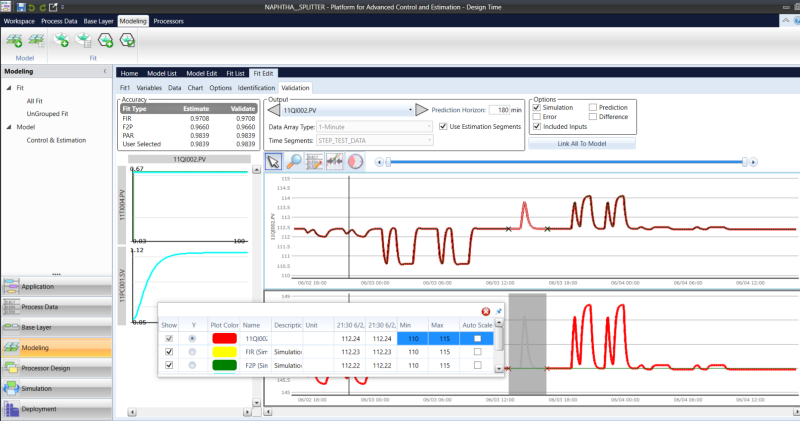Select All Fit in the tree

point(35,101)
